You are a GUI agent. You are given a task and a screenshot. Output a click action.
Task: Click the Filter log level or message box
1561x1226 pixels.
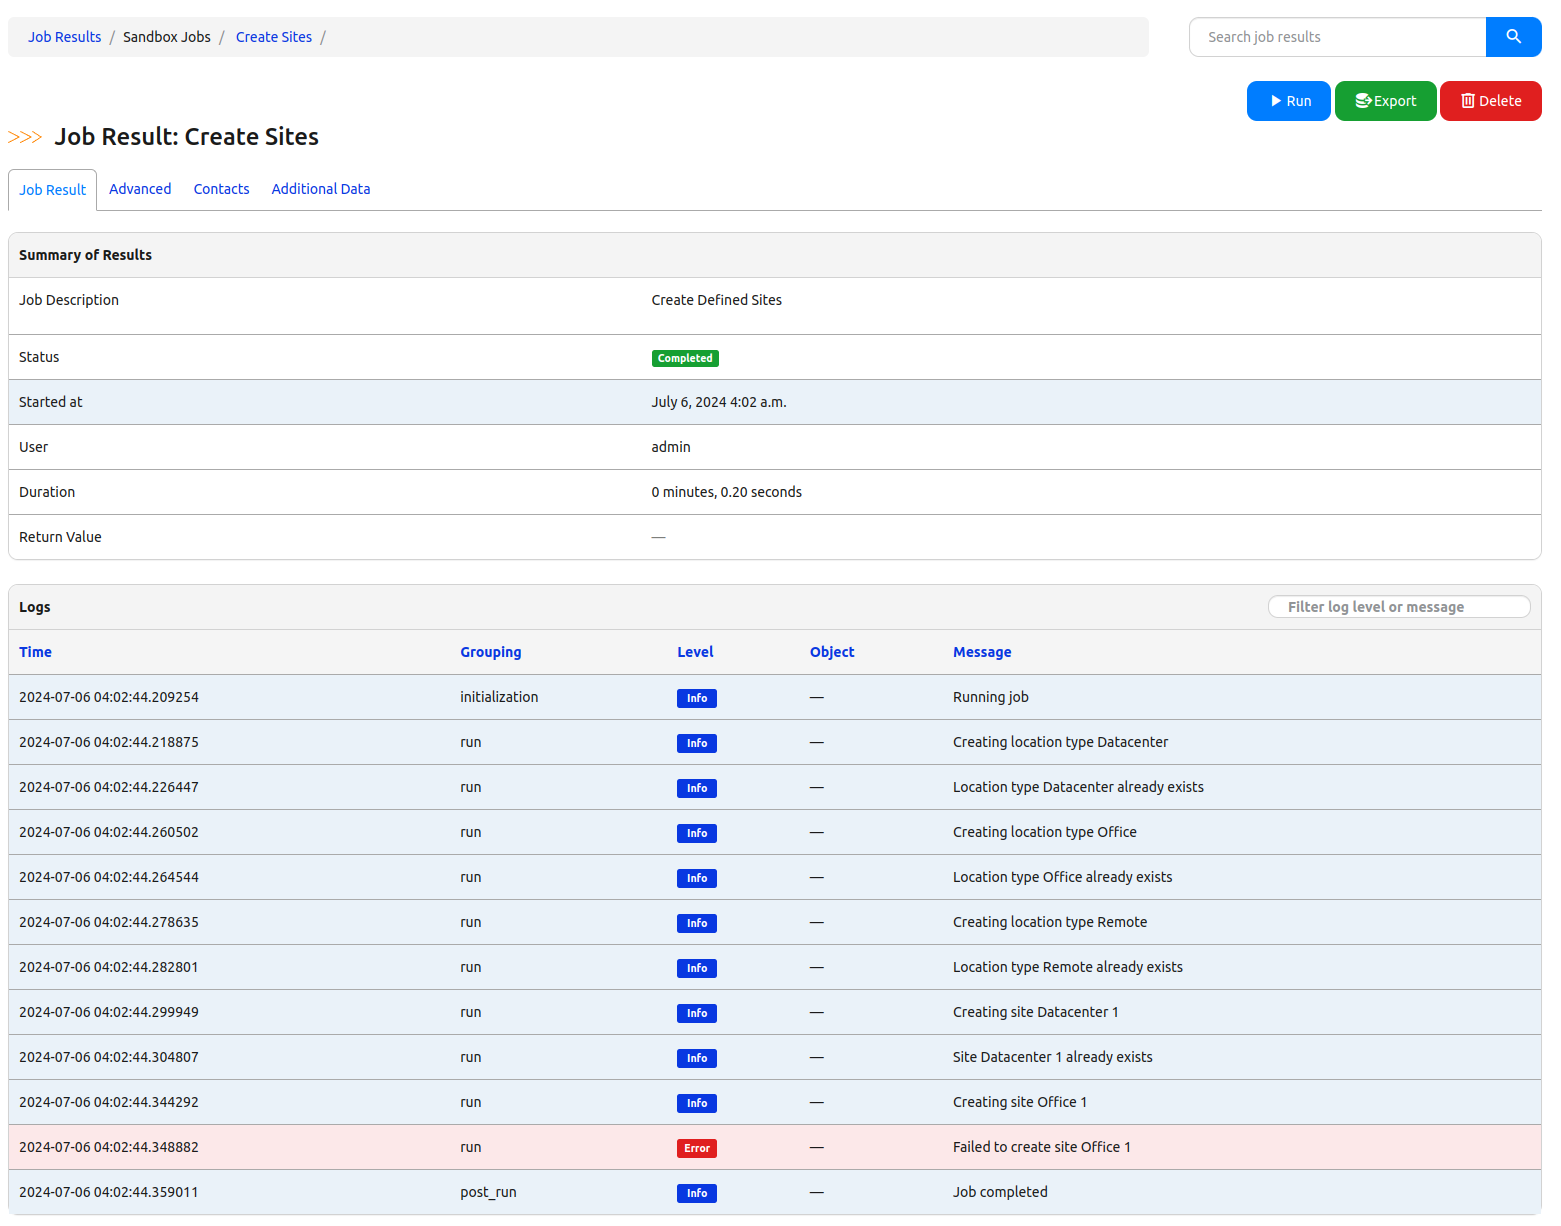coord(1398,607)
